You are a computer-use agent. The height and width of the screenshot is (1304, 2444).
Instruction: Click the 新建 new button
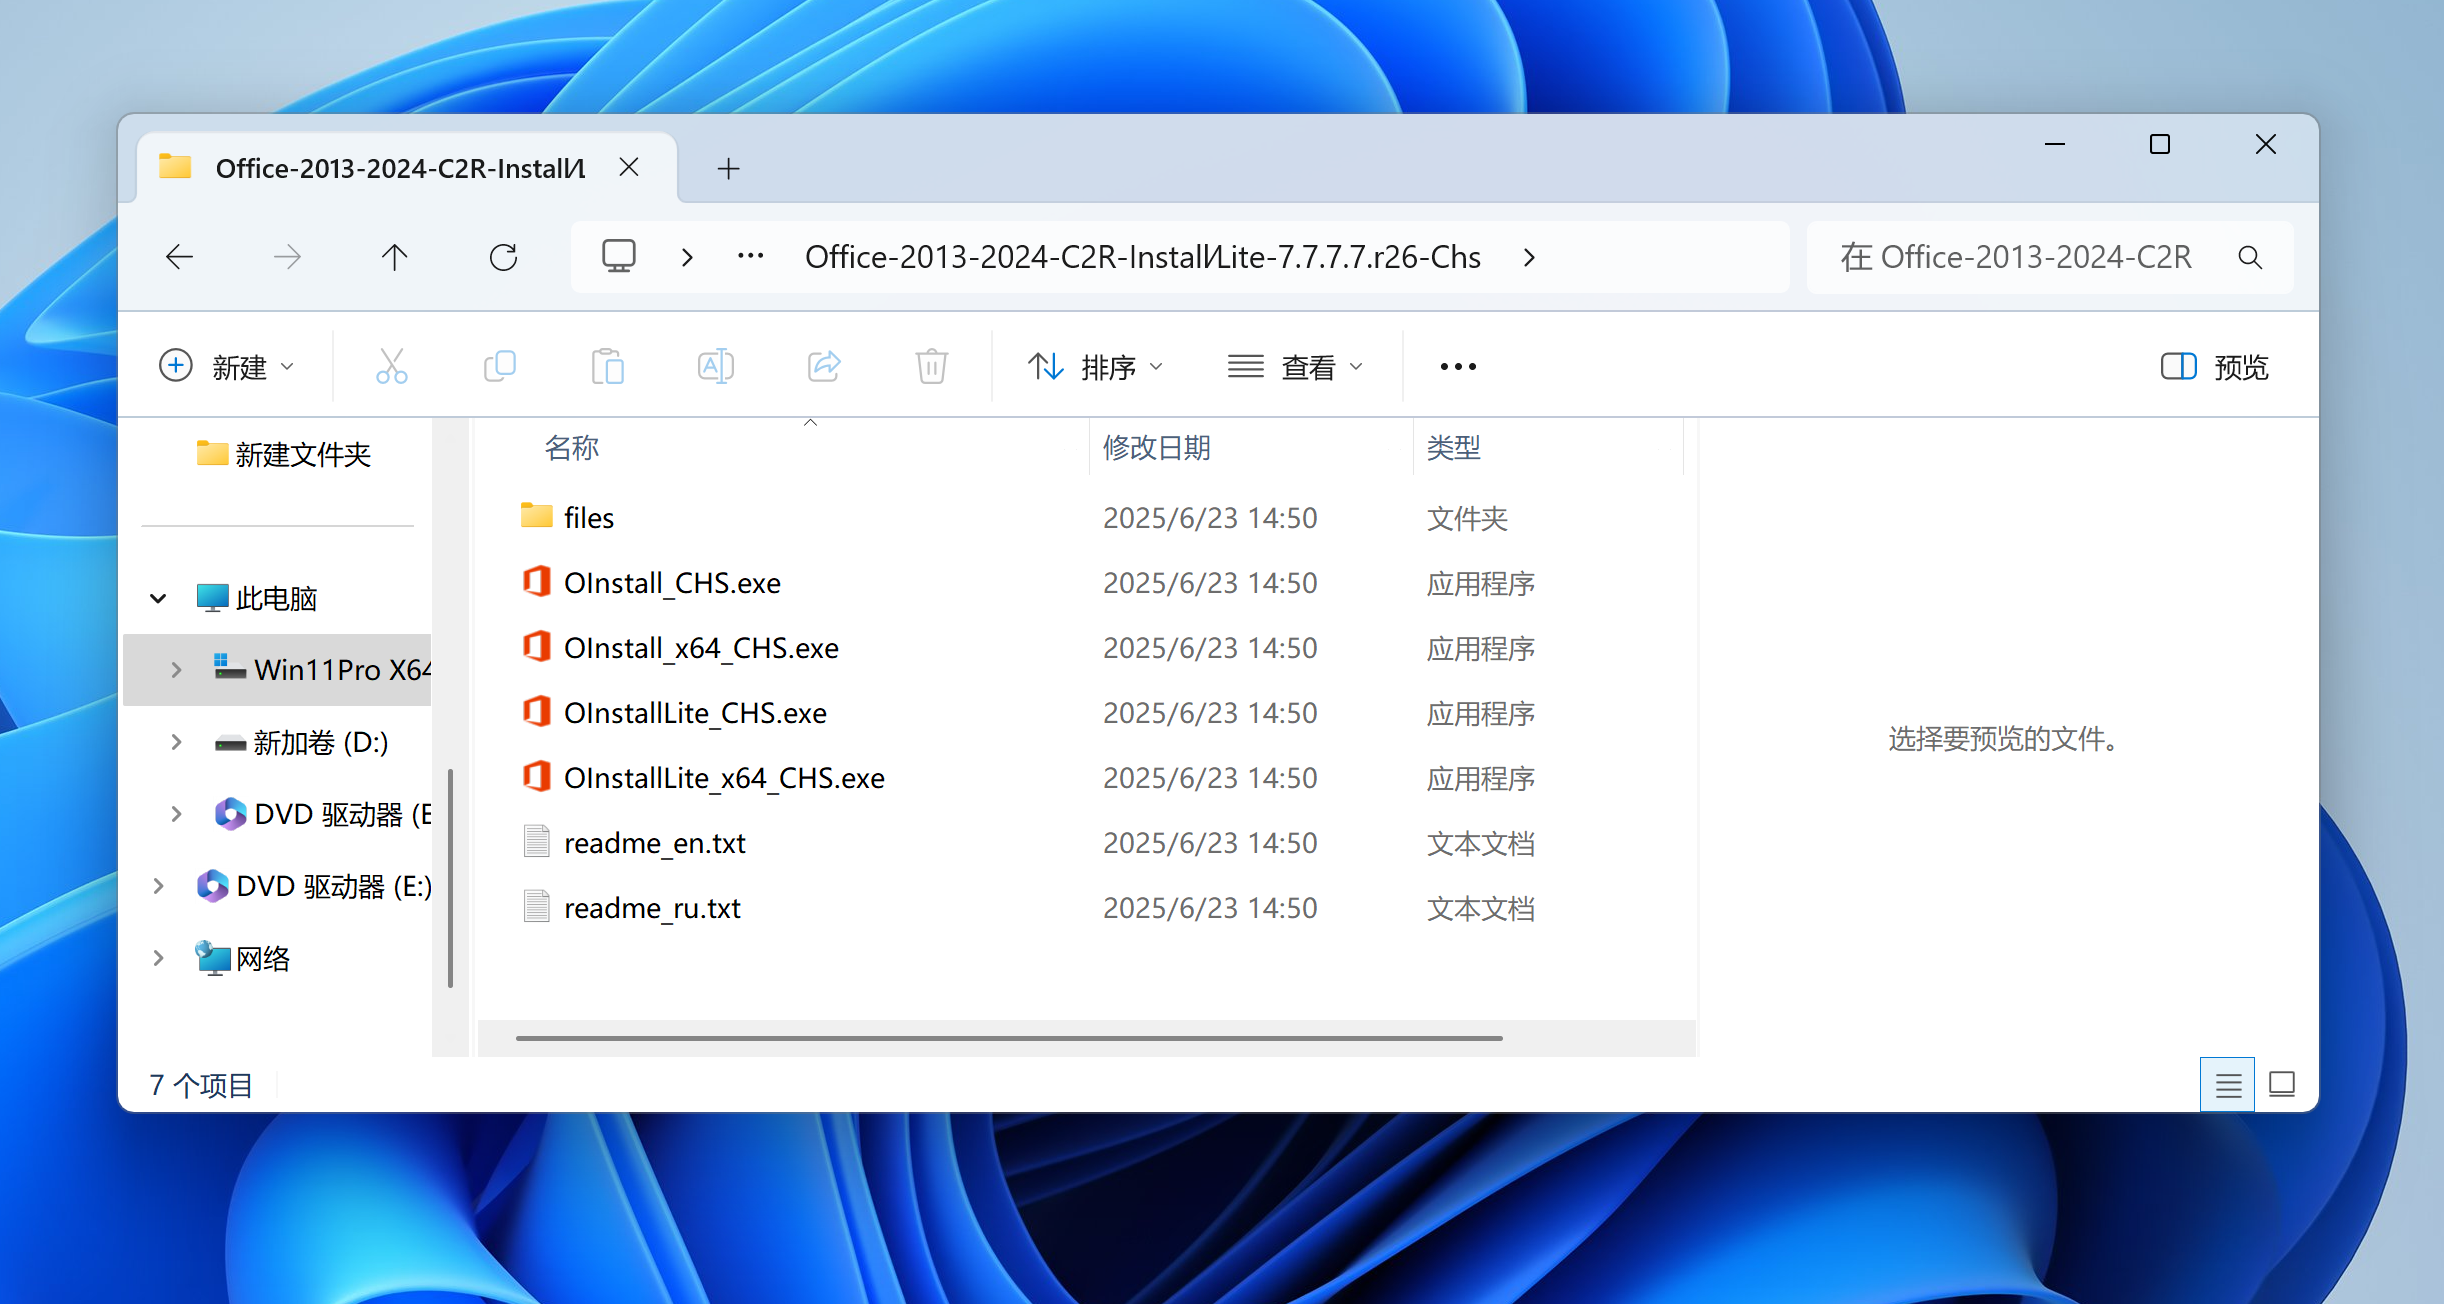pyautogui.click(x=228, y=367)
